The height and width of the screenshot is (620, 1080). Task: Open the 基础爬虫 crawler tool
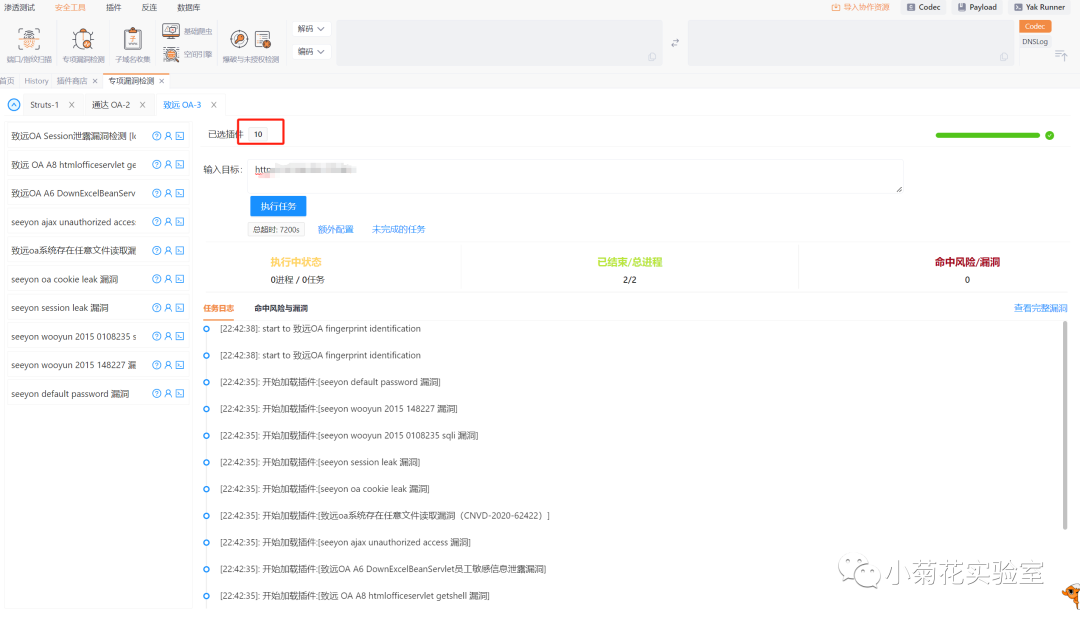187,31
